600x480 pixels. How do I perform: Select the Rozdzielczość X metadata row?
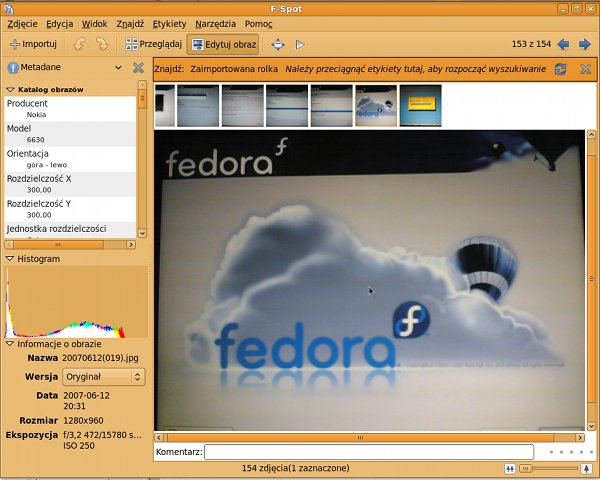(x=70, y=184)
